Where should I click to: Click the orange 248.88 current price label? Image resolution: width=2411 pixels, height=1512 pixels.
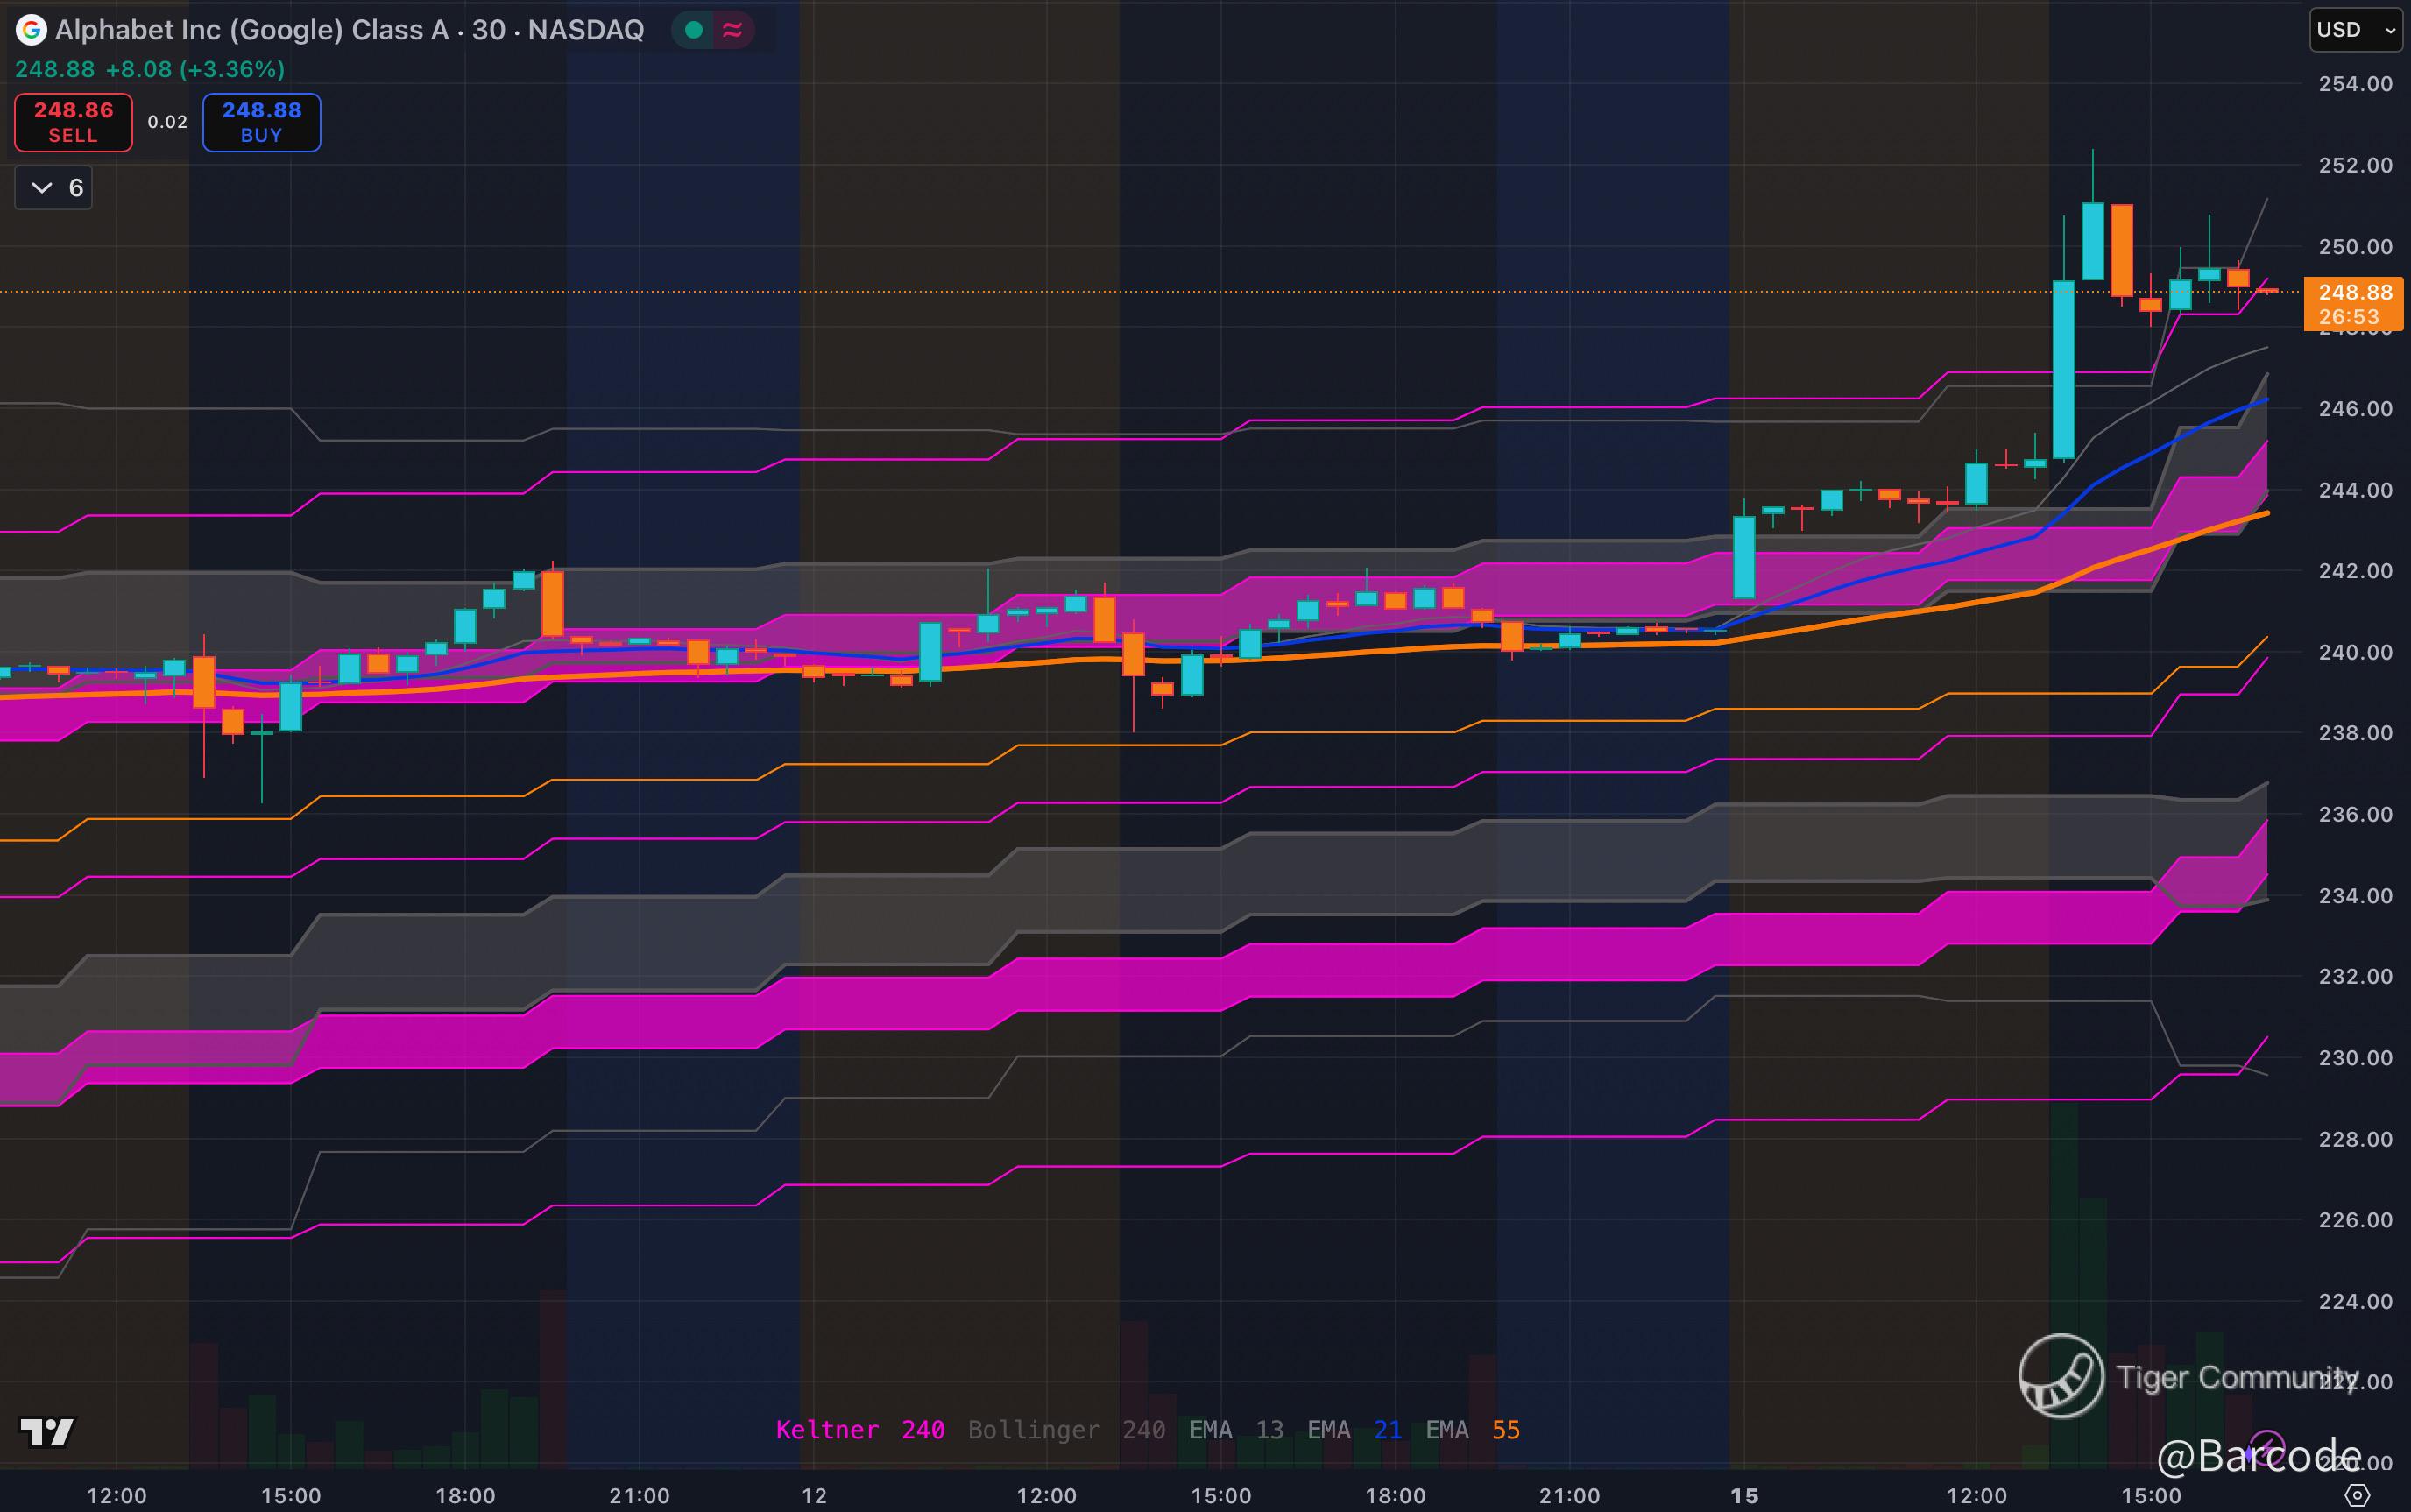tap(2354, 293)
